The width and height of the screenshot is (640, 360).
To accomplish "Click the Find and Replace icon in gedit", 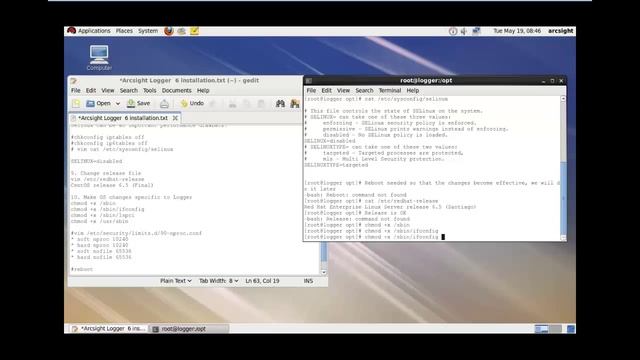I will click(295, 104).
